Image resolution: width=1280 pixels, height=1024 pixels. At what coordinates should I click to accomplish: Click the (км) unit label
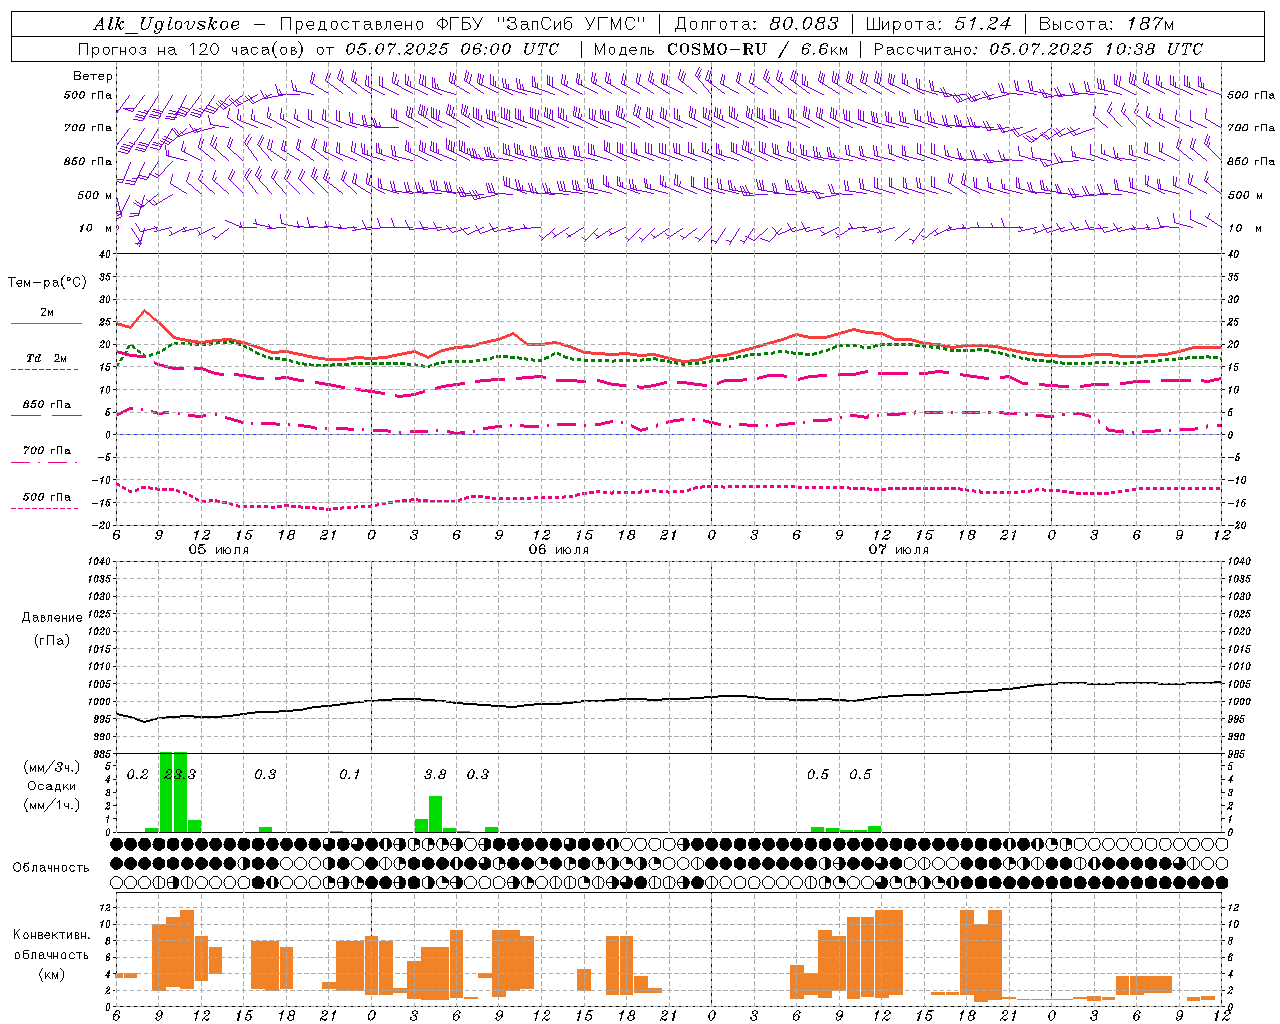tap(52, 974)
